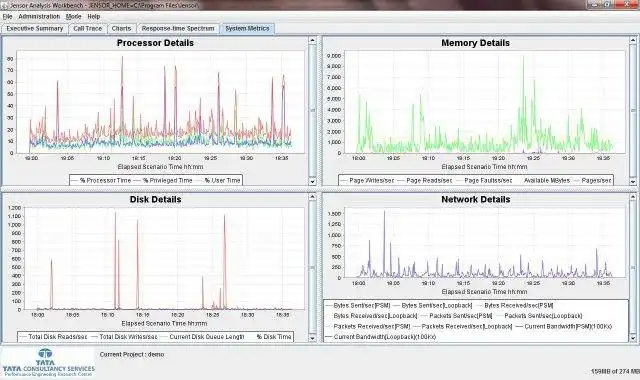Open the File menu
Screen dimensions: 640x380
[7, 17]
